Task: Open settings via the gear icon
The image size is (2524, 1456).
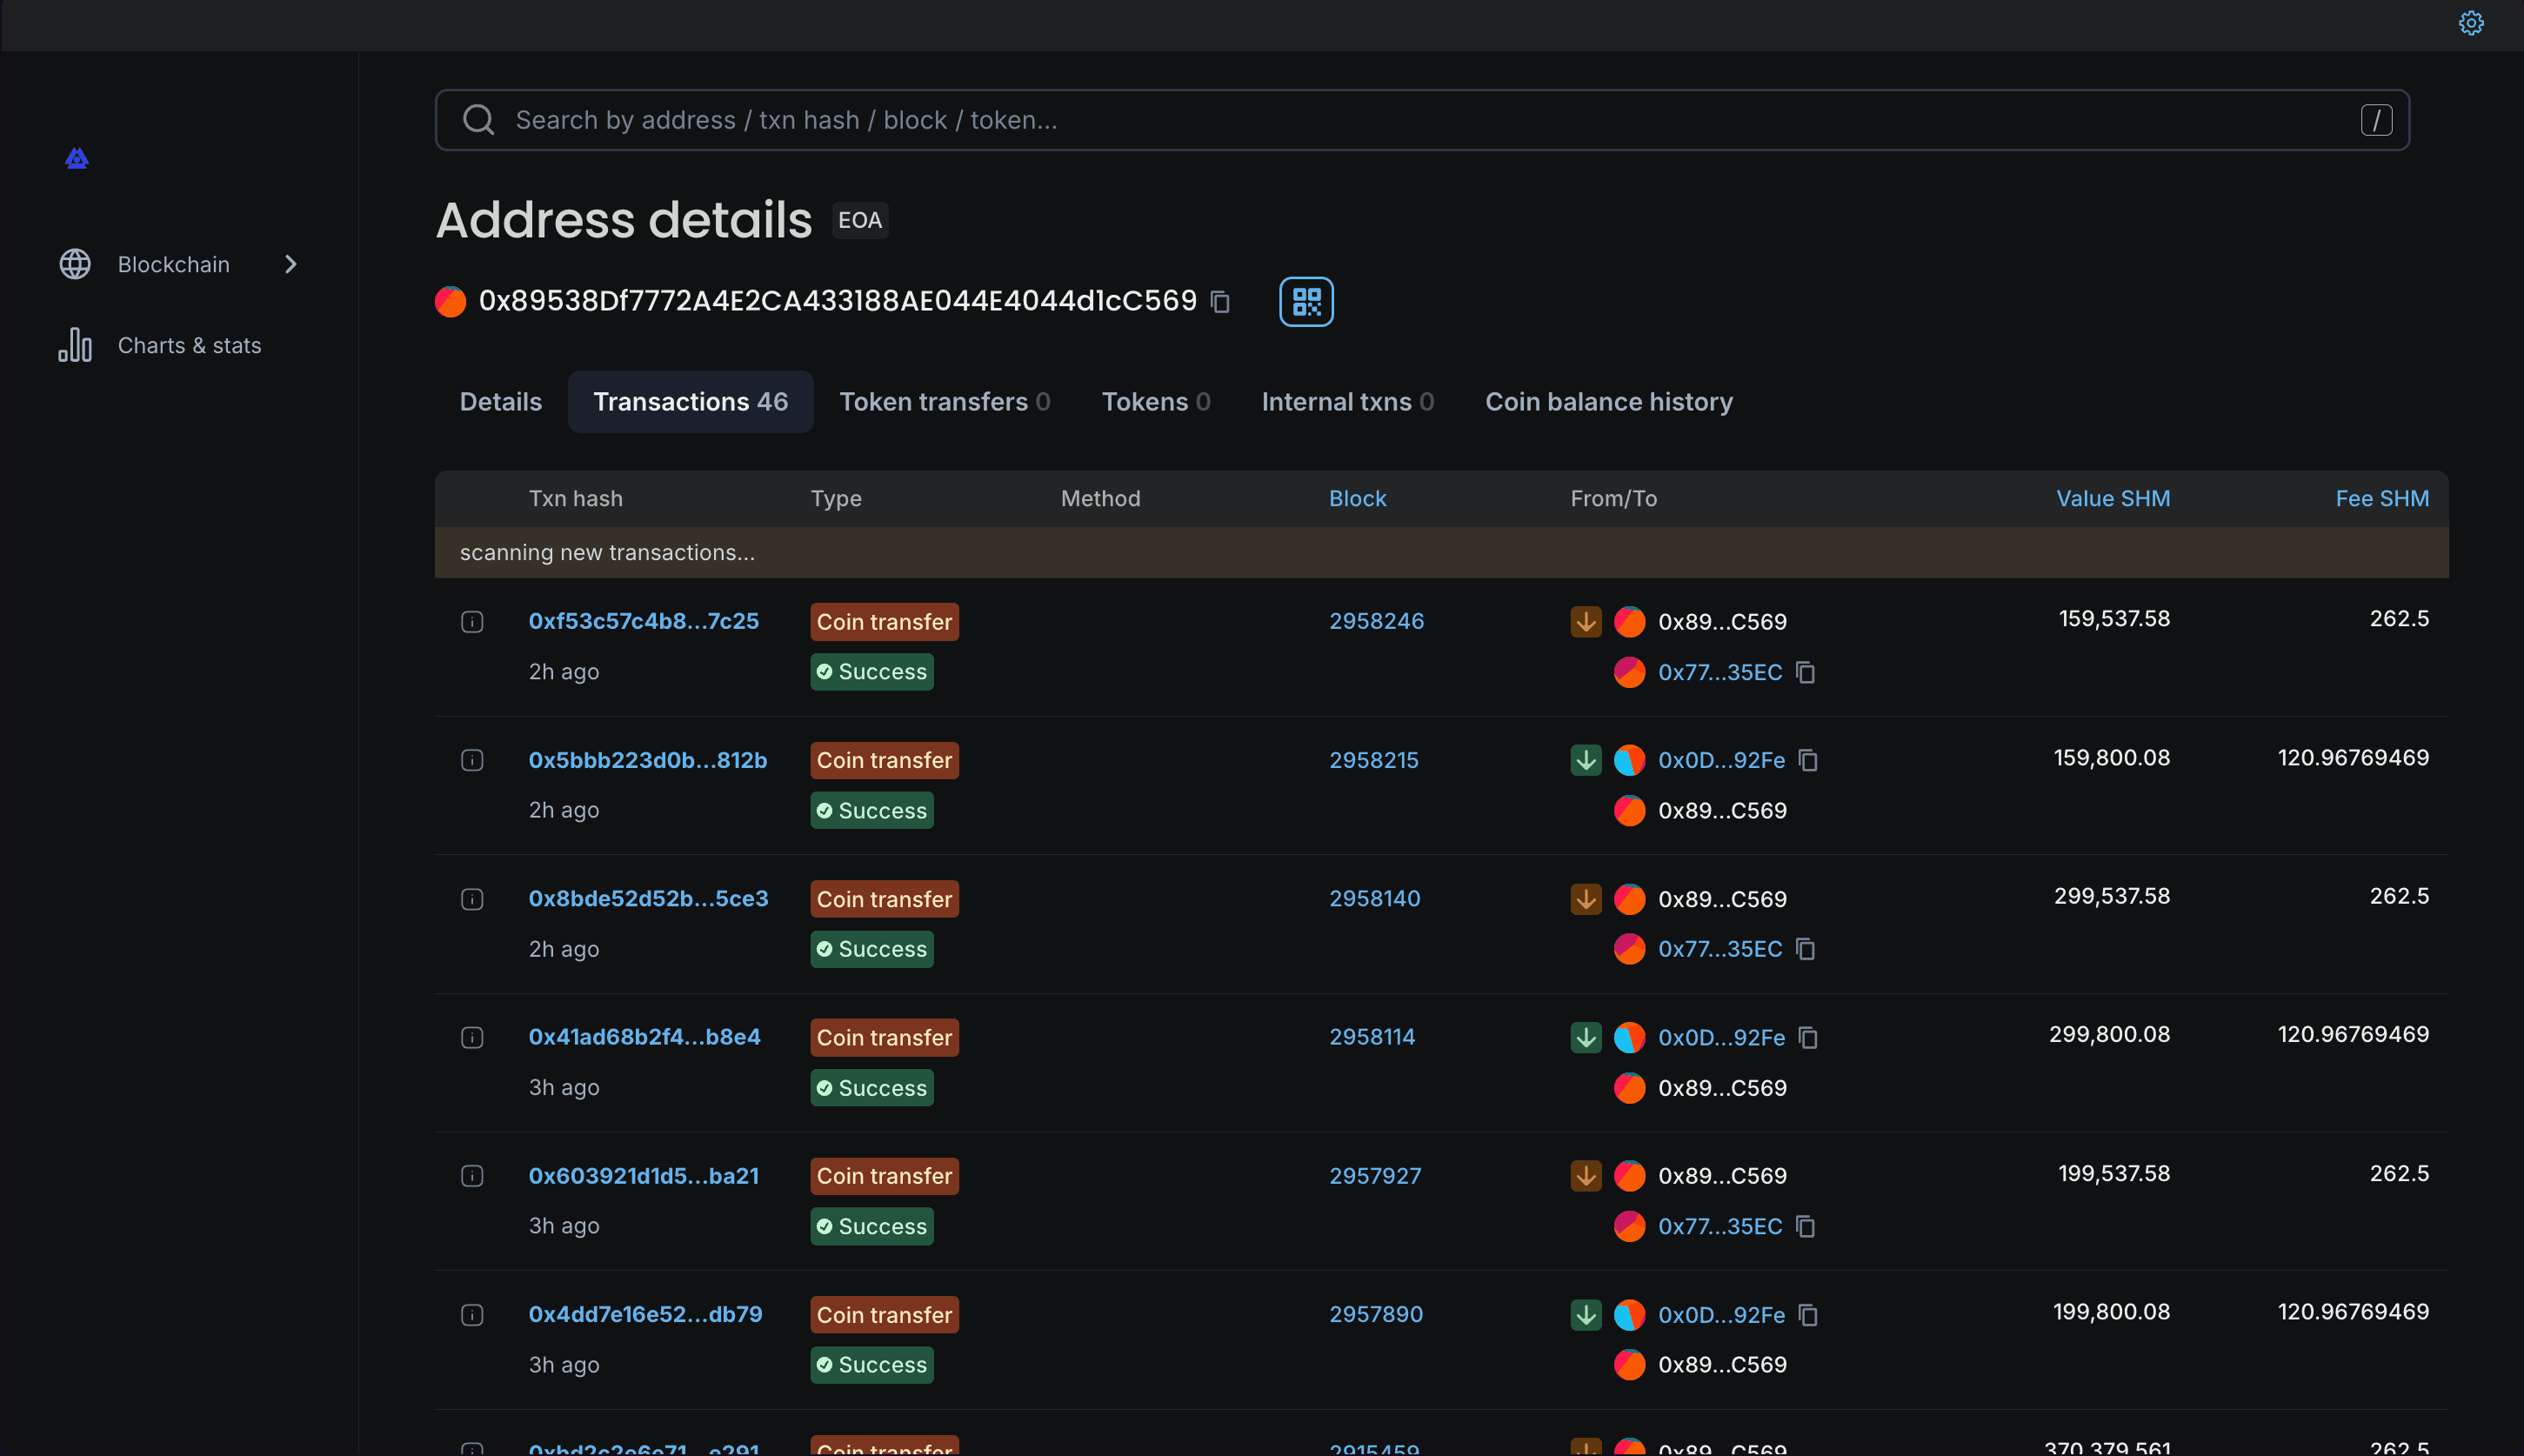Action: click(x=2471, y=22)
